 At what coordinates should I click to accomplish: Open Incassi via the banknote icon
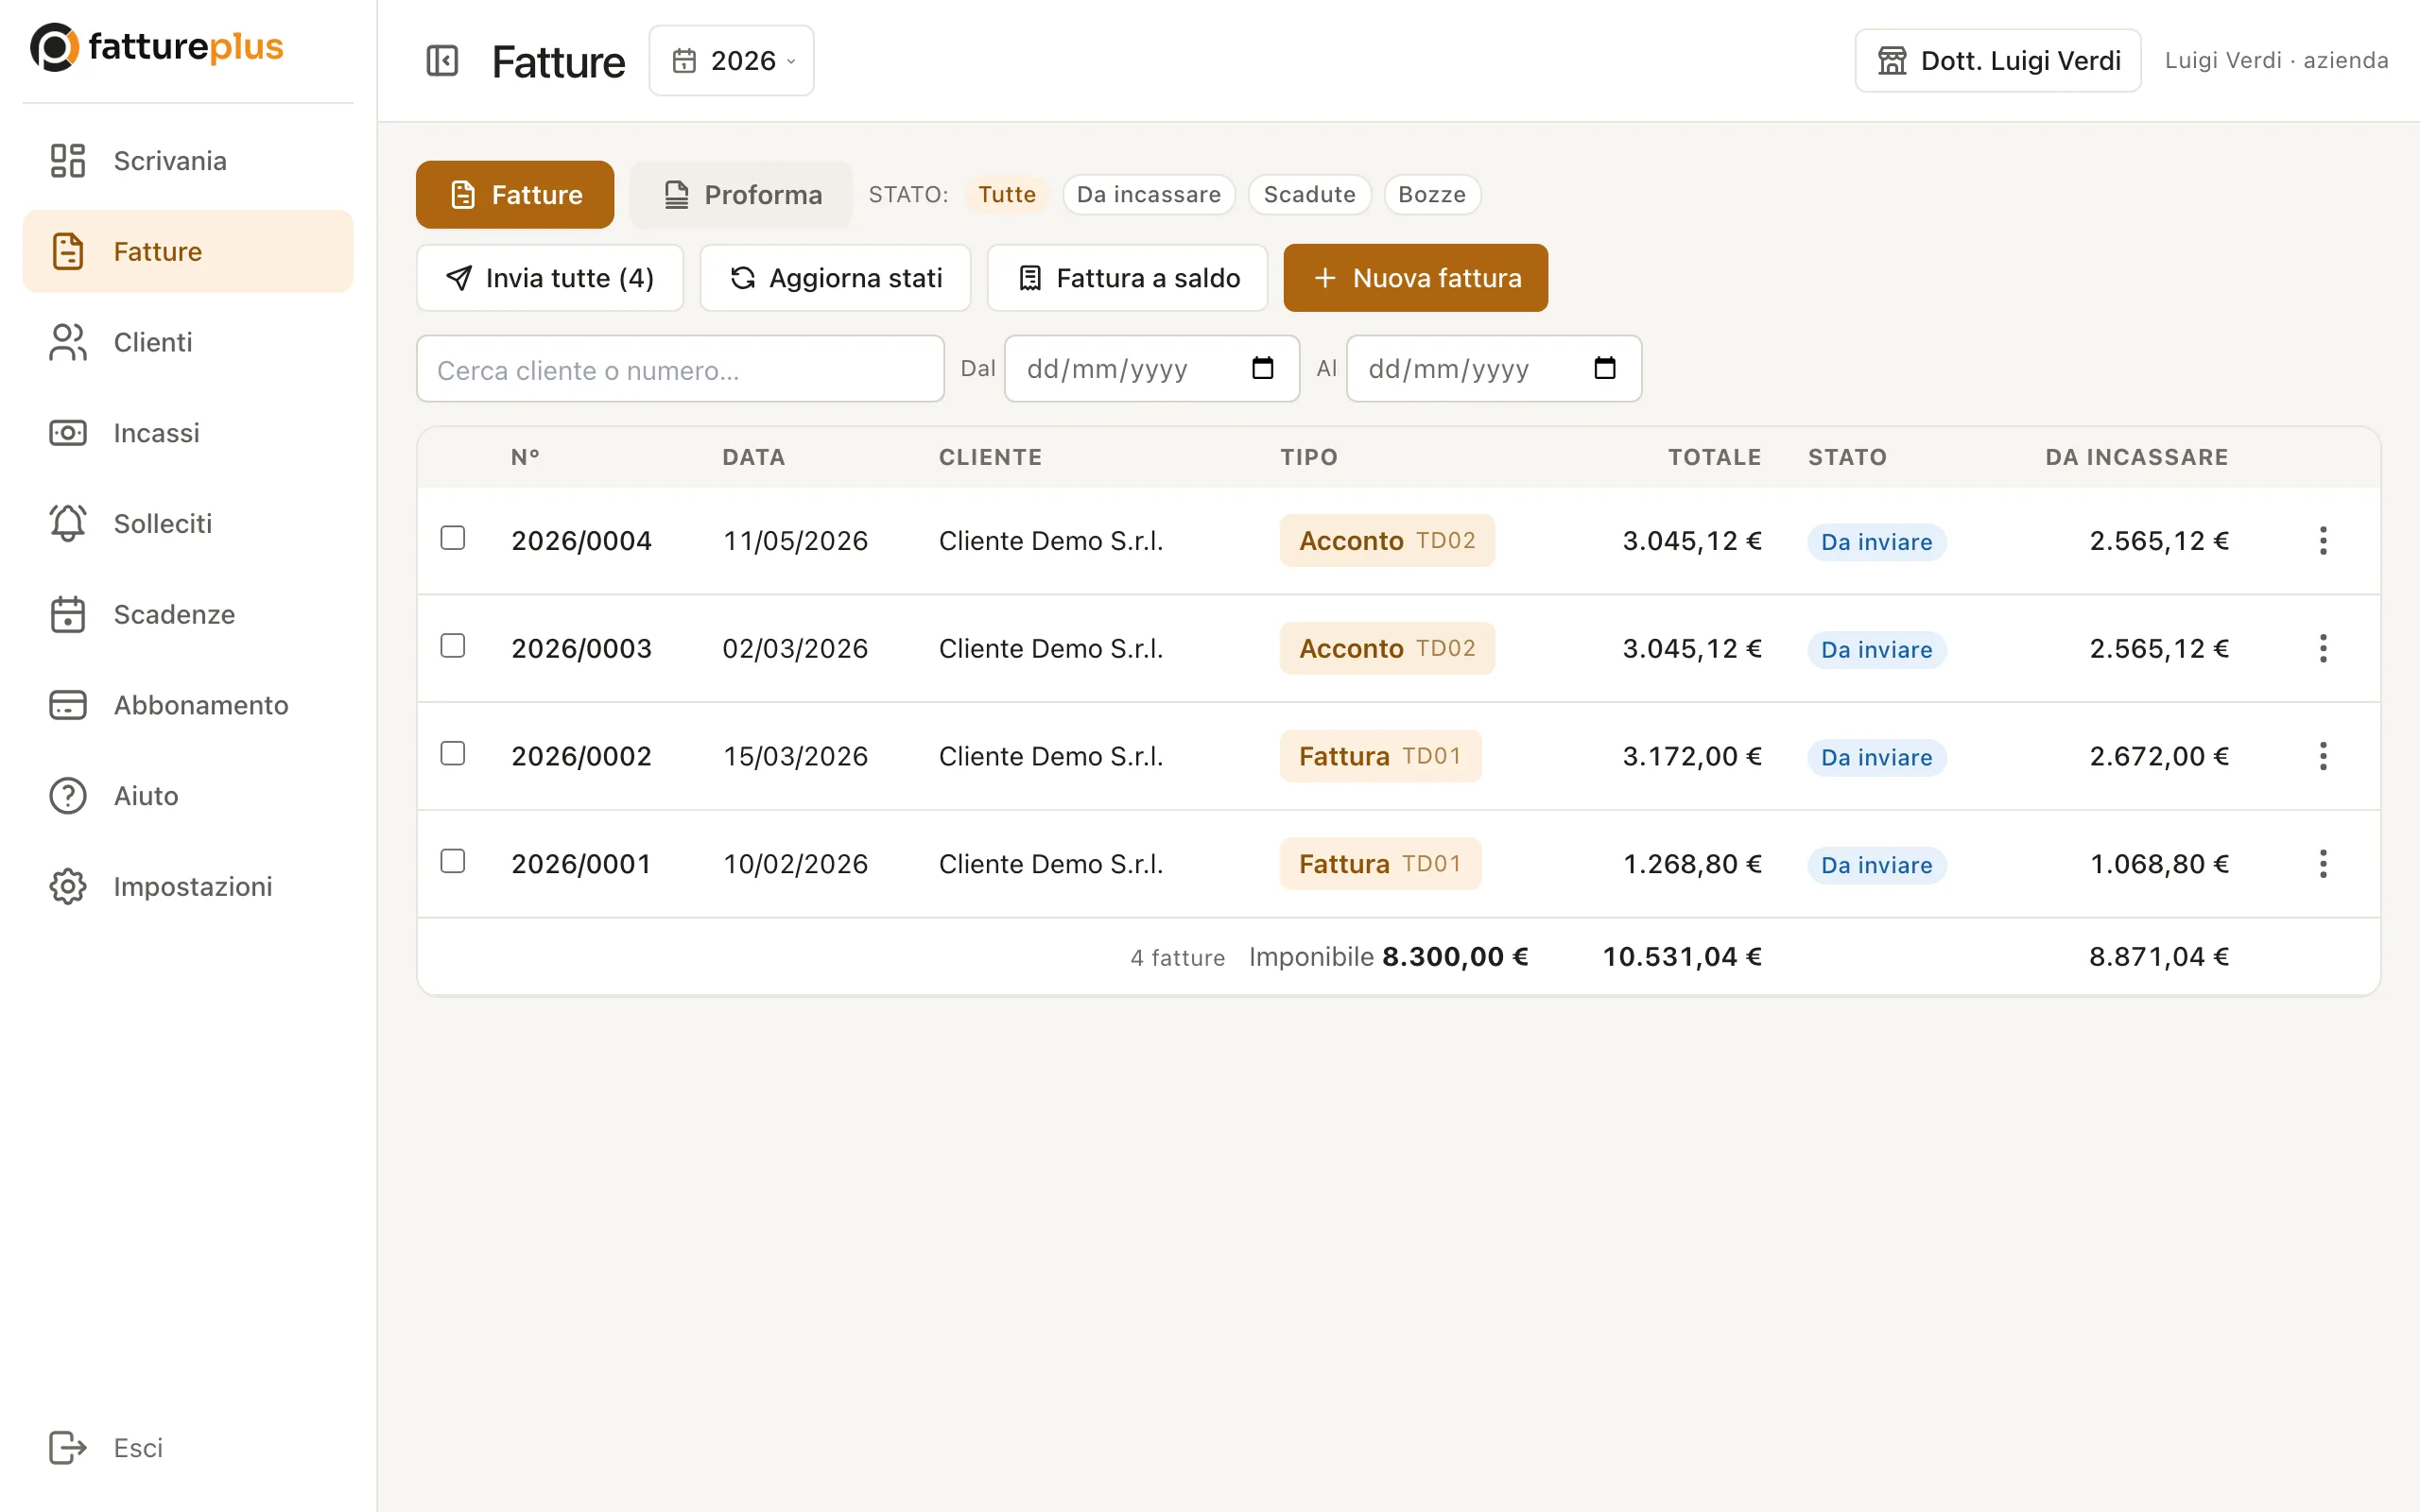68,432
